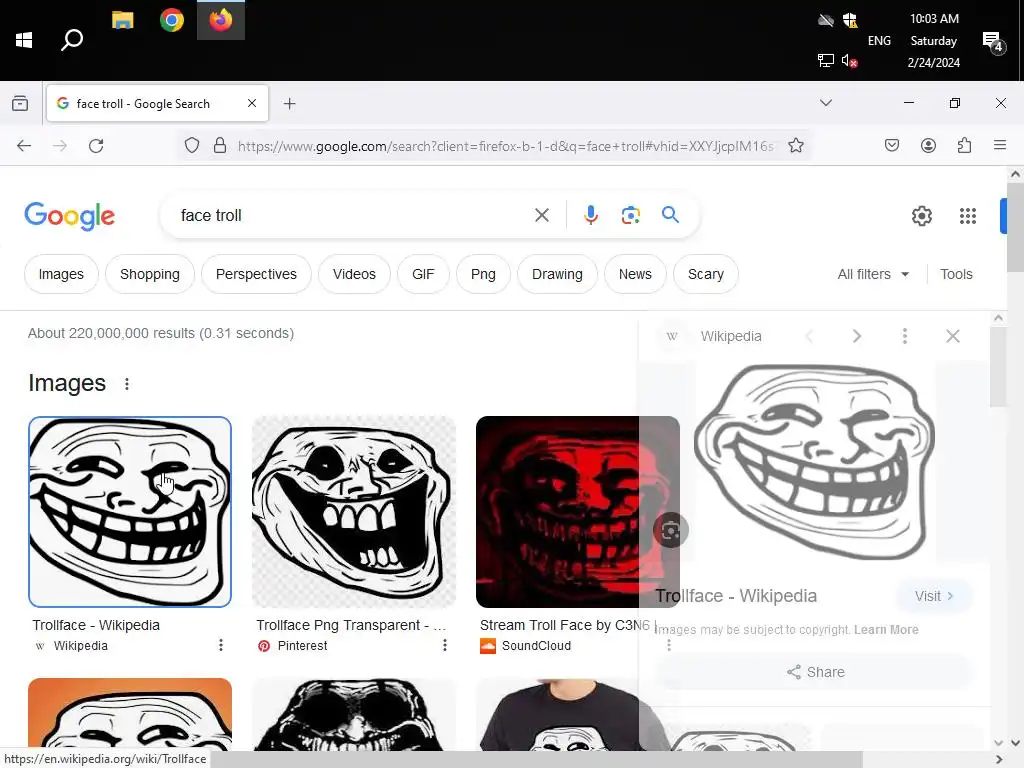Submit search with magnifier icon
Image resolution: width=1024 pixels, height=768 pixels.
coord(670,215)
